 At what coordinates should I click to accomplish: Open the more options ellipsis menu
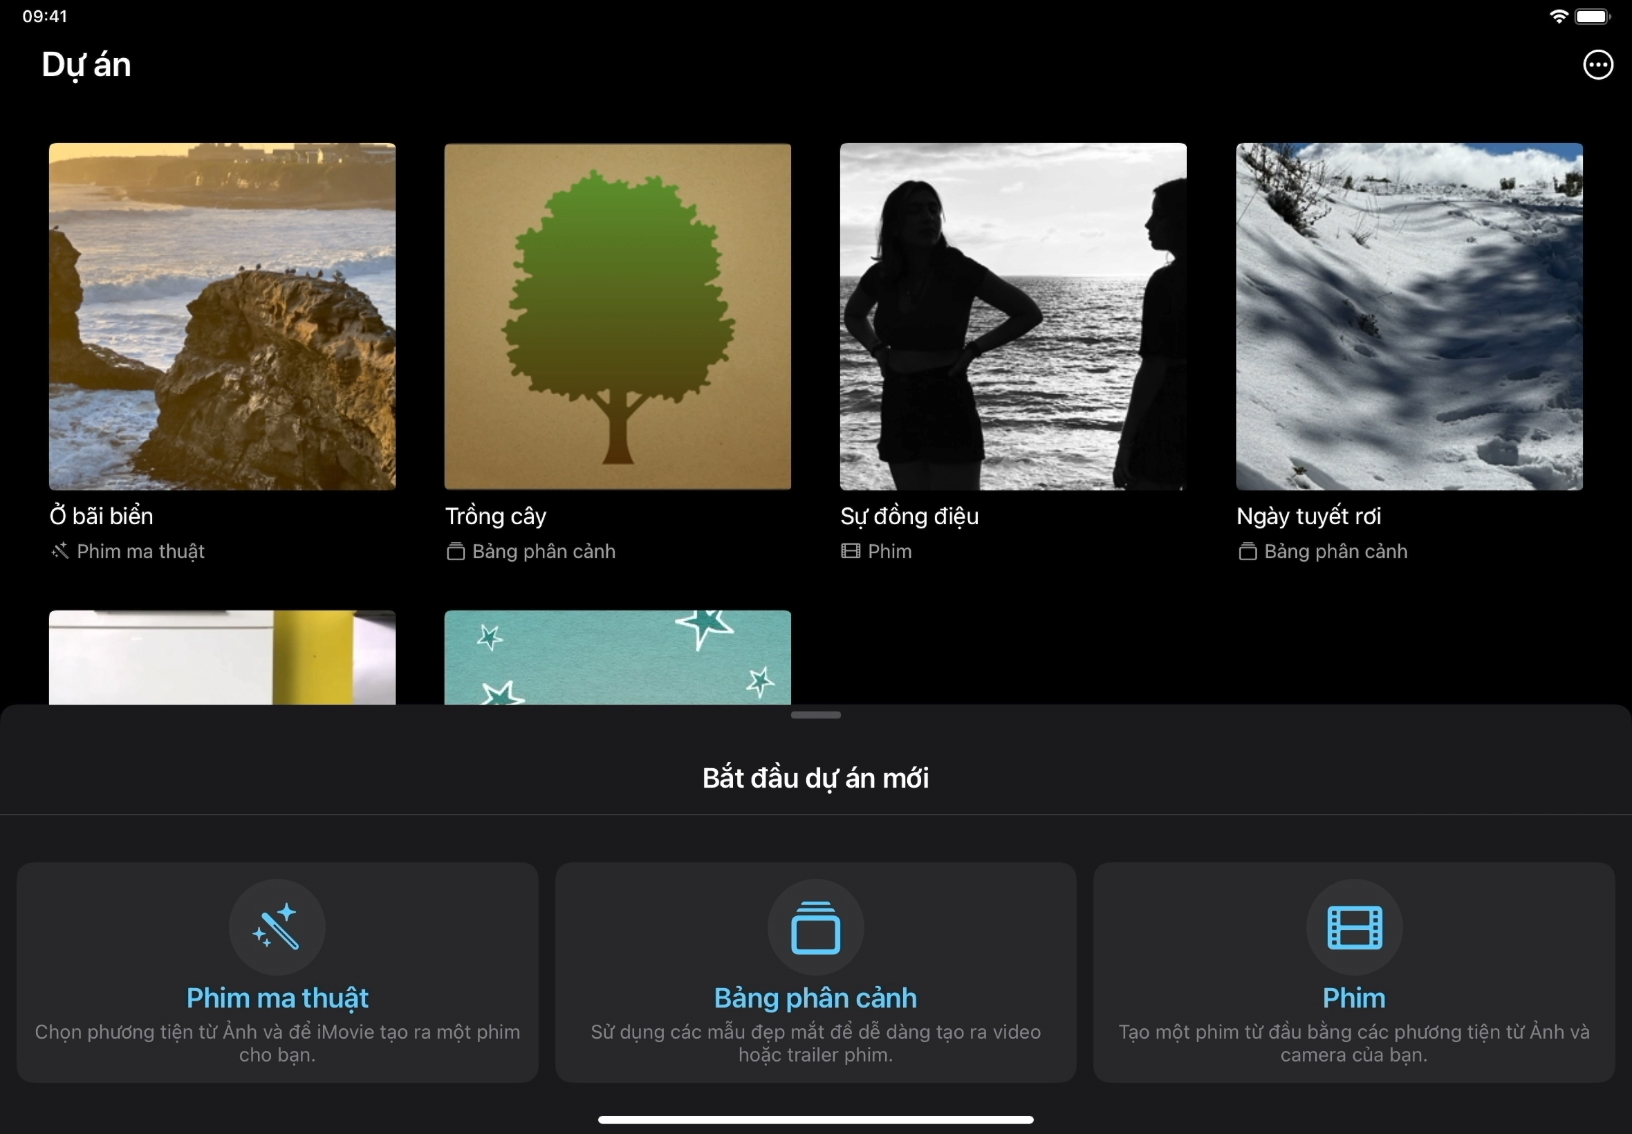[1597, 65]
